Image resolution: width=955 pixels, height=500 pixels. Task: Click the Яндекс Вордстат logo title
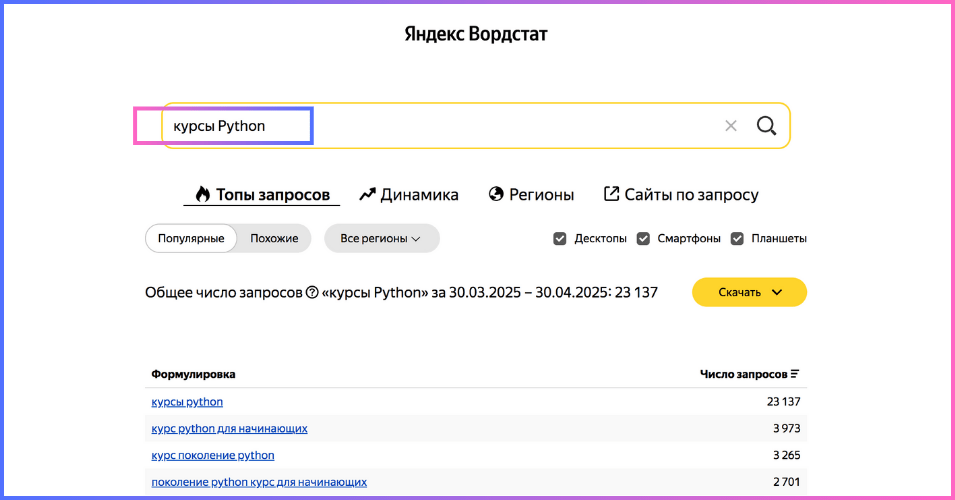476,33
